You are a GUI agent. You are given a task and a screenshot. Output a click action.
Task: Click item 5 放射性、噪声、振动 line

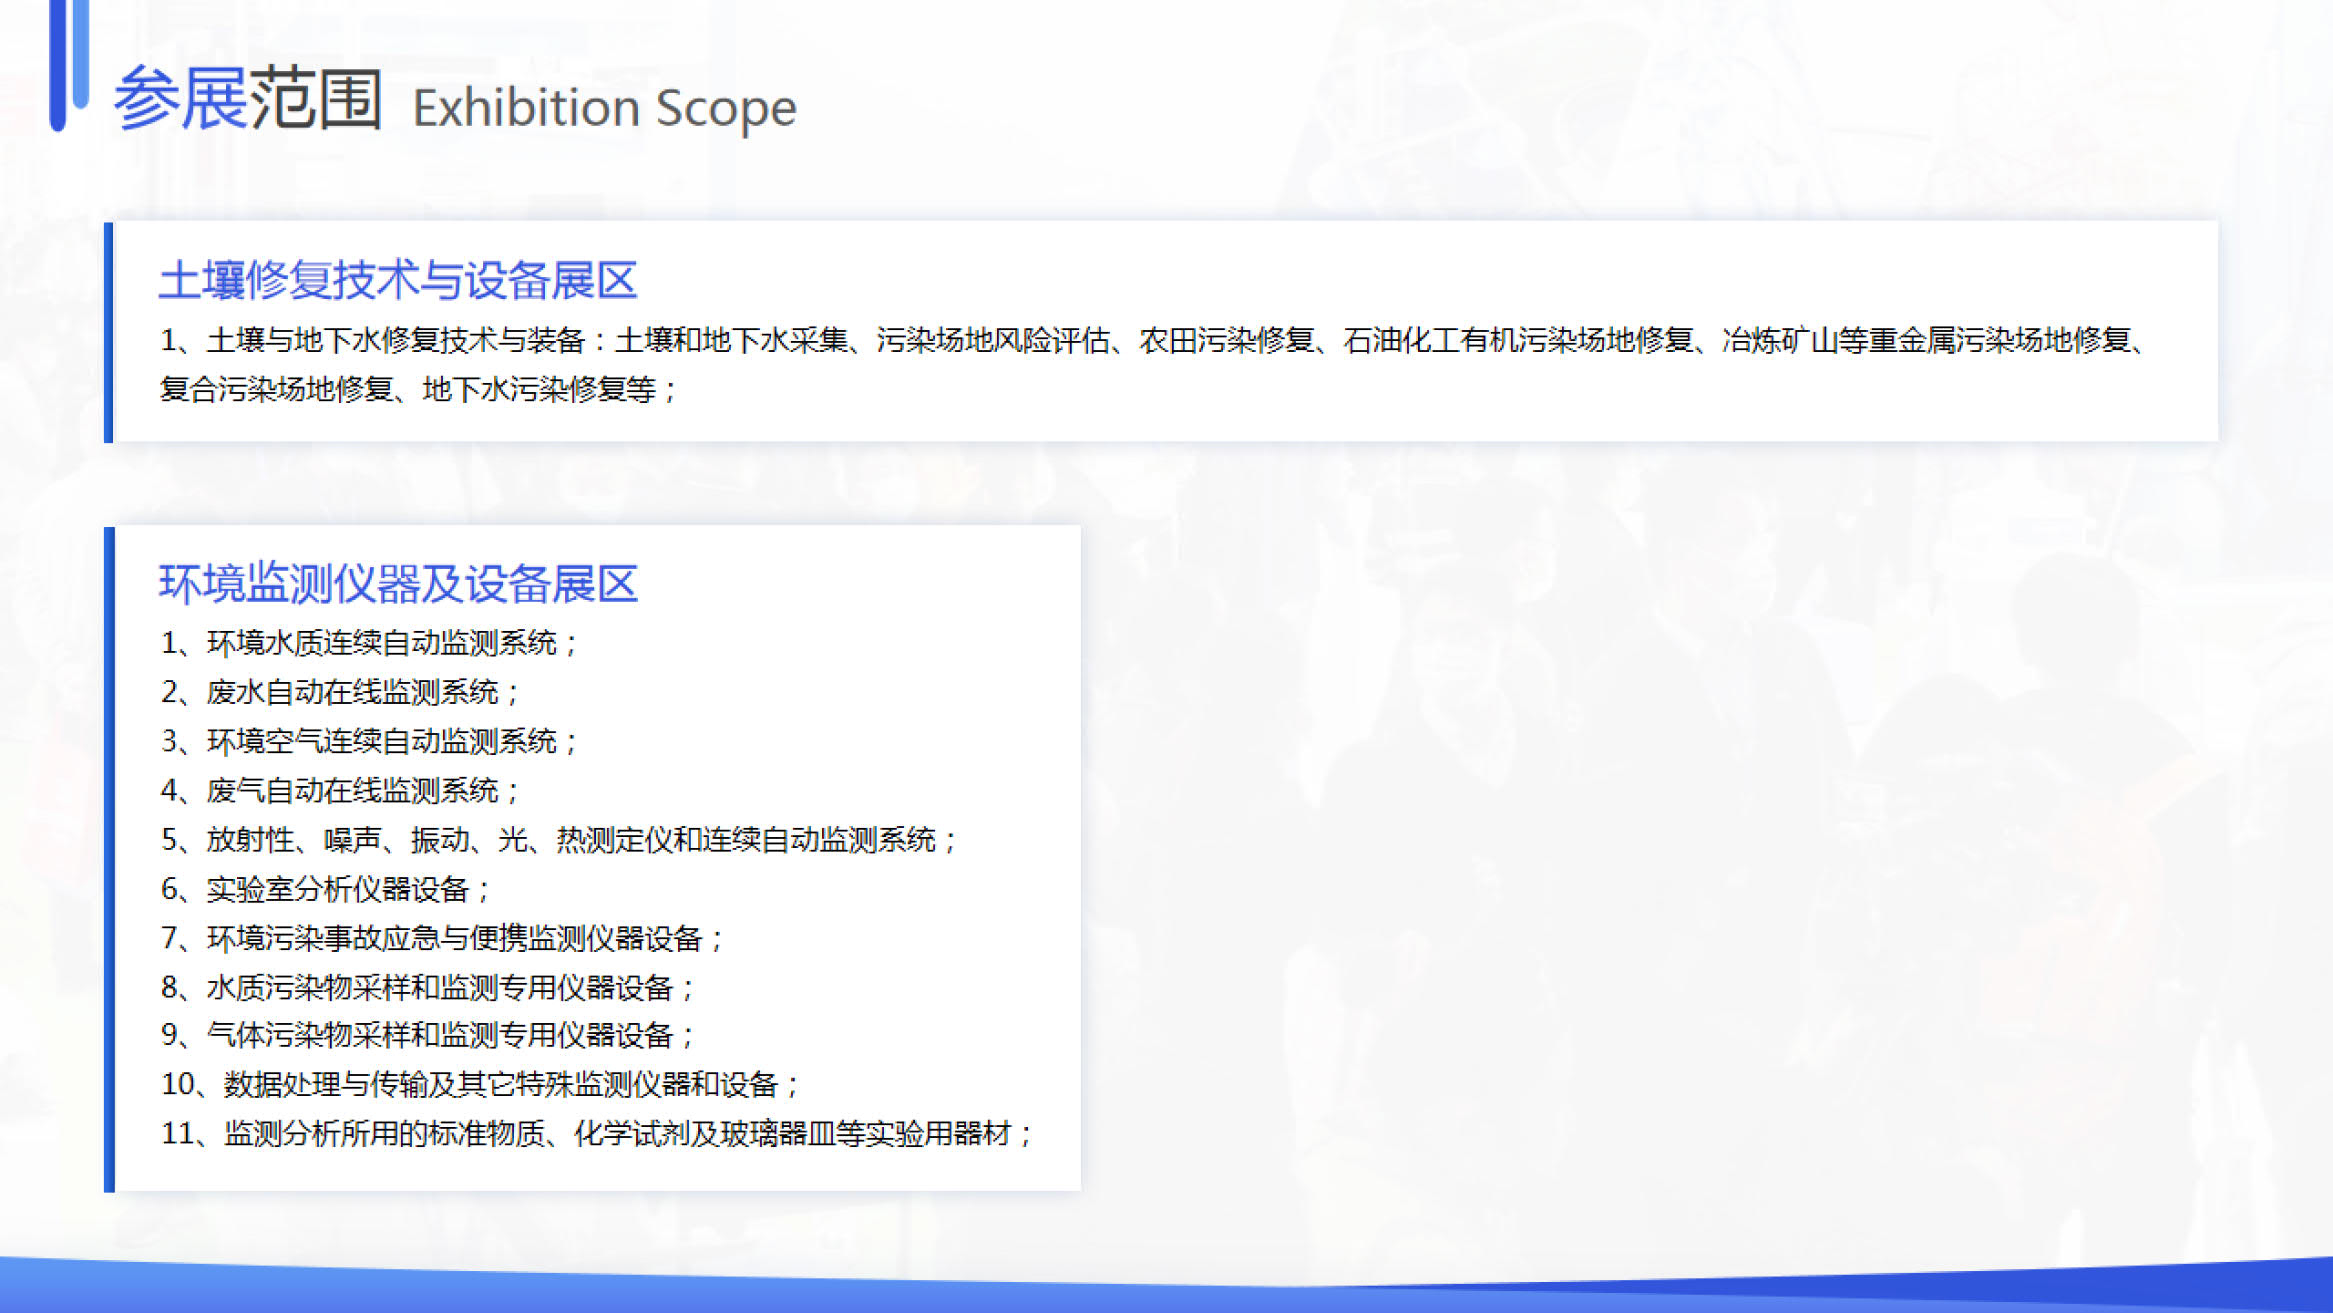point(558,839)
